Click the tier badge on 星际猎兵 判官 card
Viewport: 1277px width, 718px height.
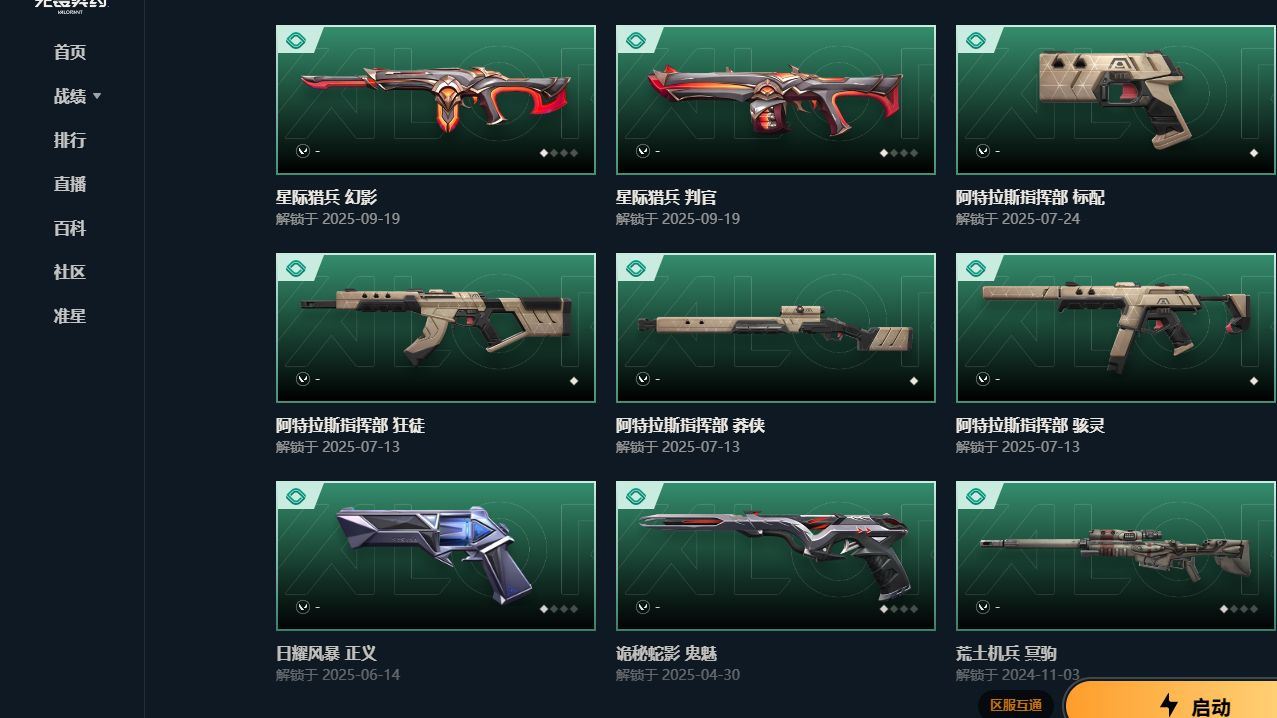(636, 41)
